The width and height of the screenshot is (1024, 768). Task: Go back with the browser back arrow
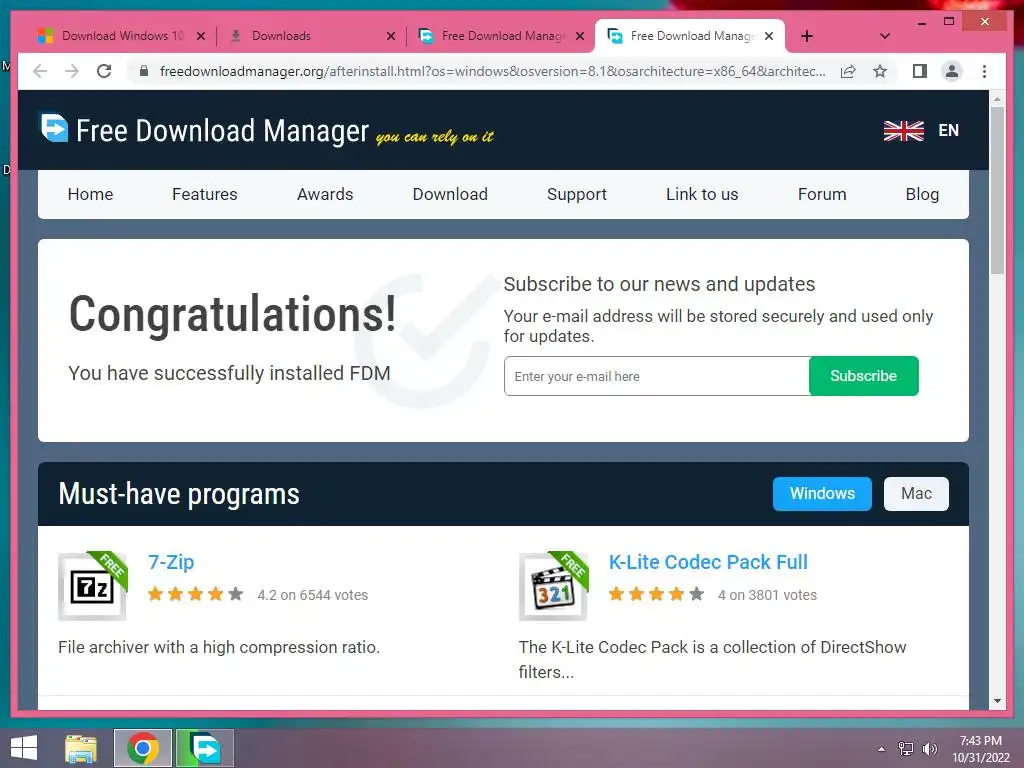pos(40,71)
